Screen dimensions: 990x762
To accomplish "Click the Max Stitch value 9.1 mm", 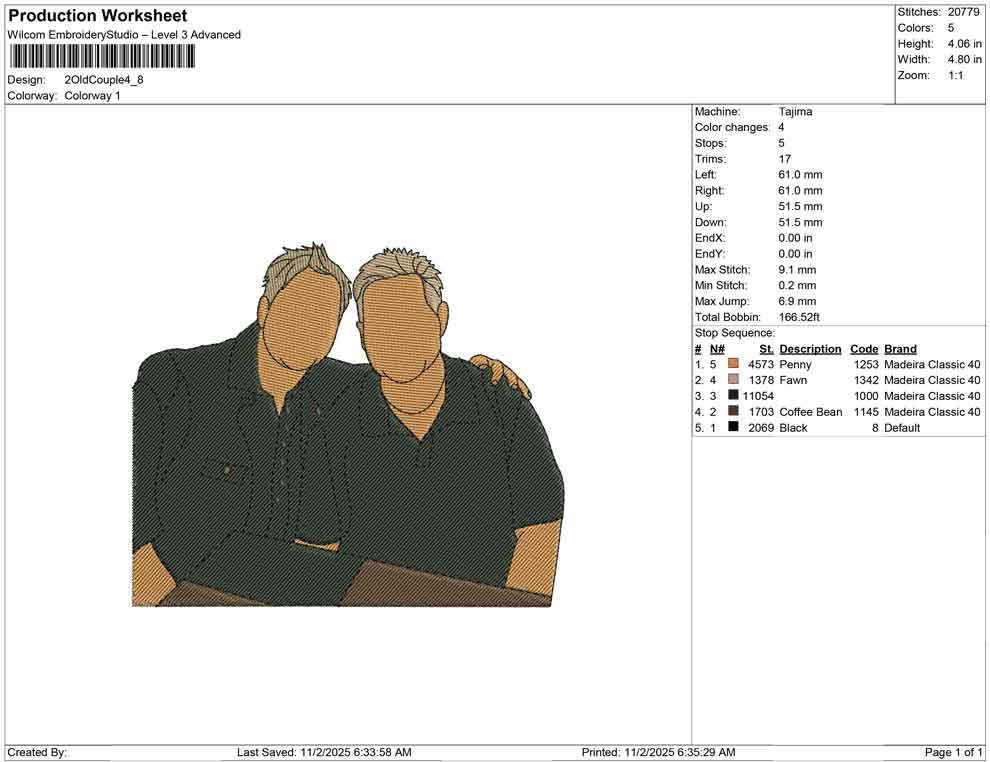I will tap(797, 269).
